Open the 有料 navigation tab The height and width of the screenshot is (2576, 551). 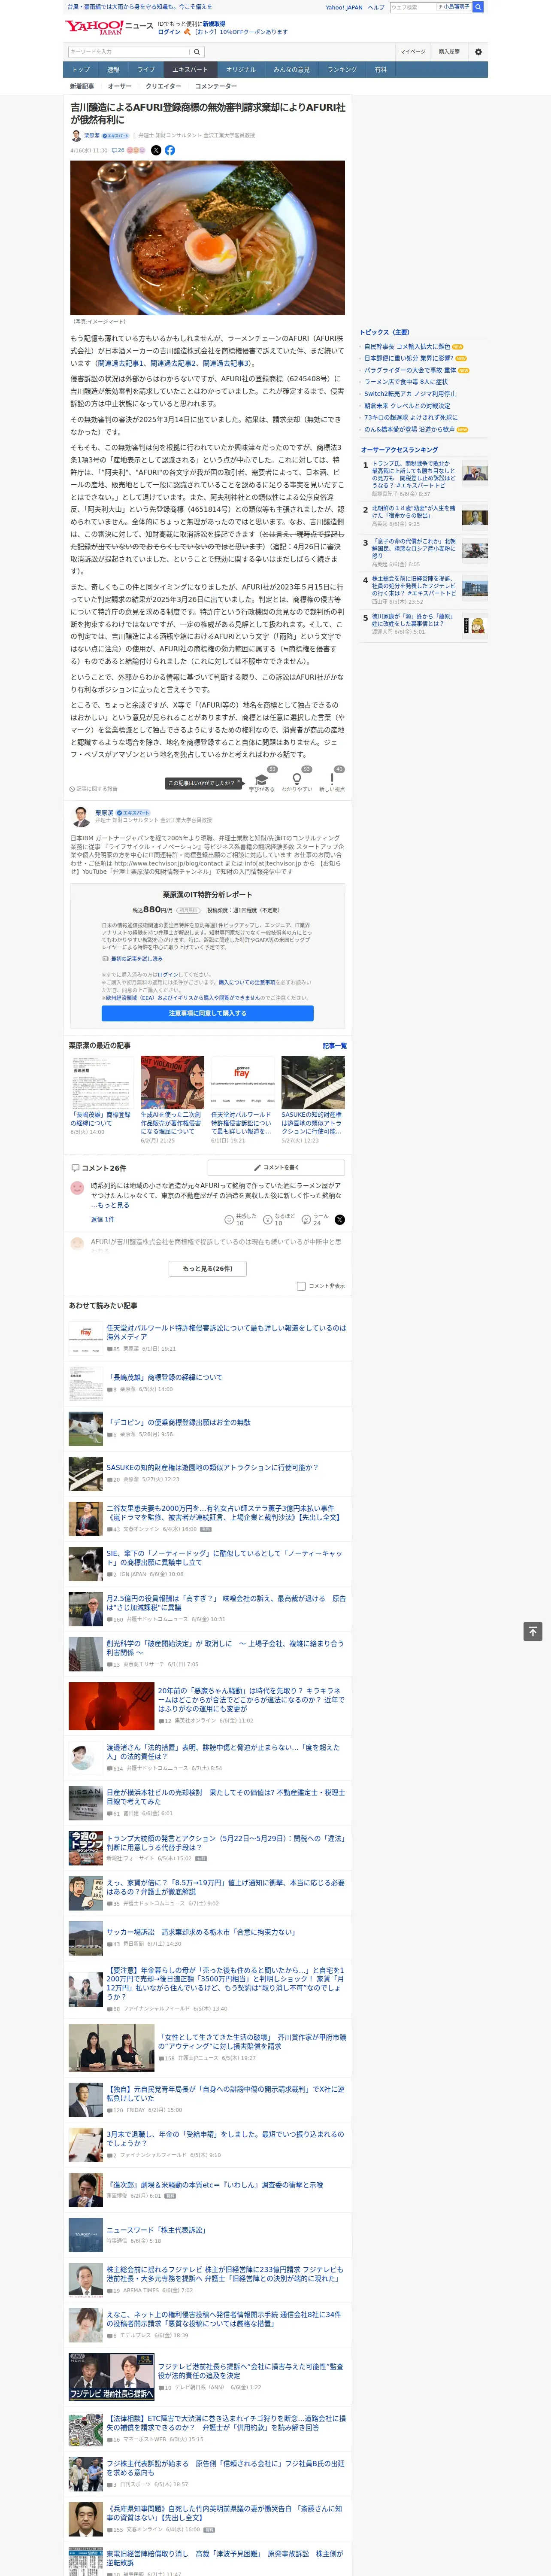[x=380, y=69]
